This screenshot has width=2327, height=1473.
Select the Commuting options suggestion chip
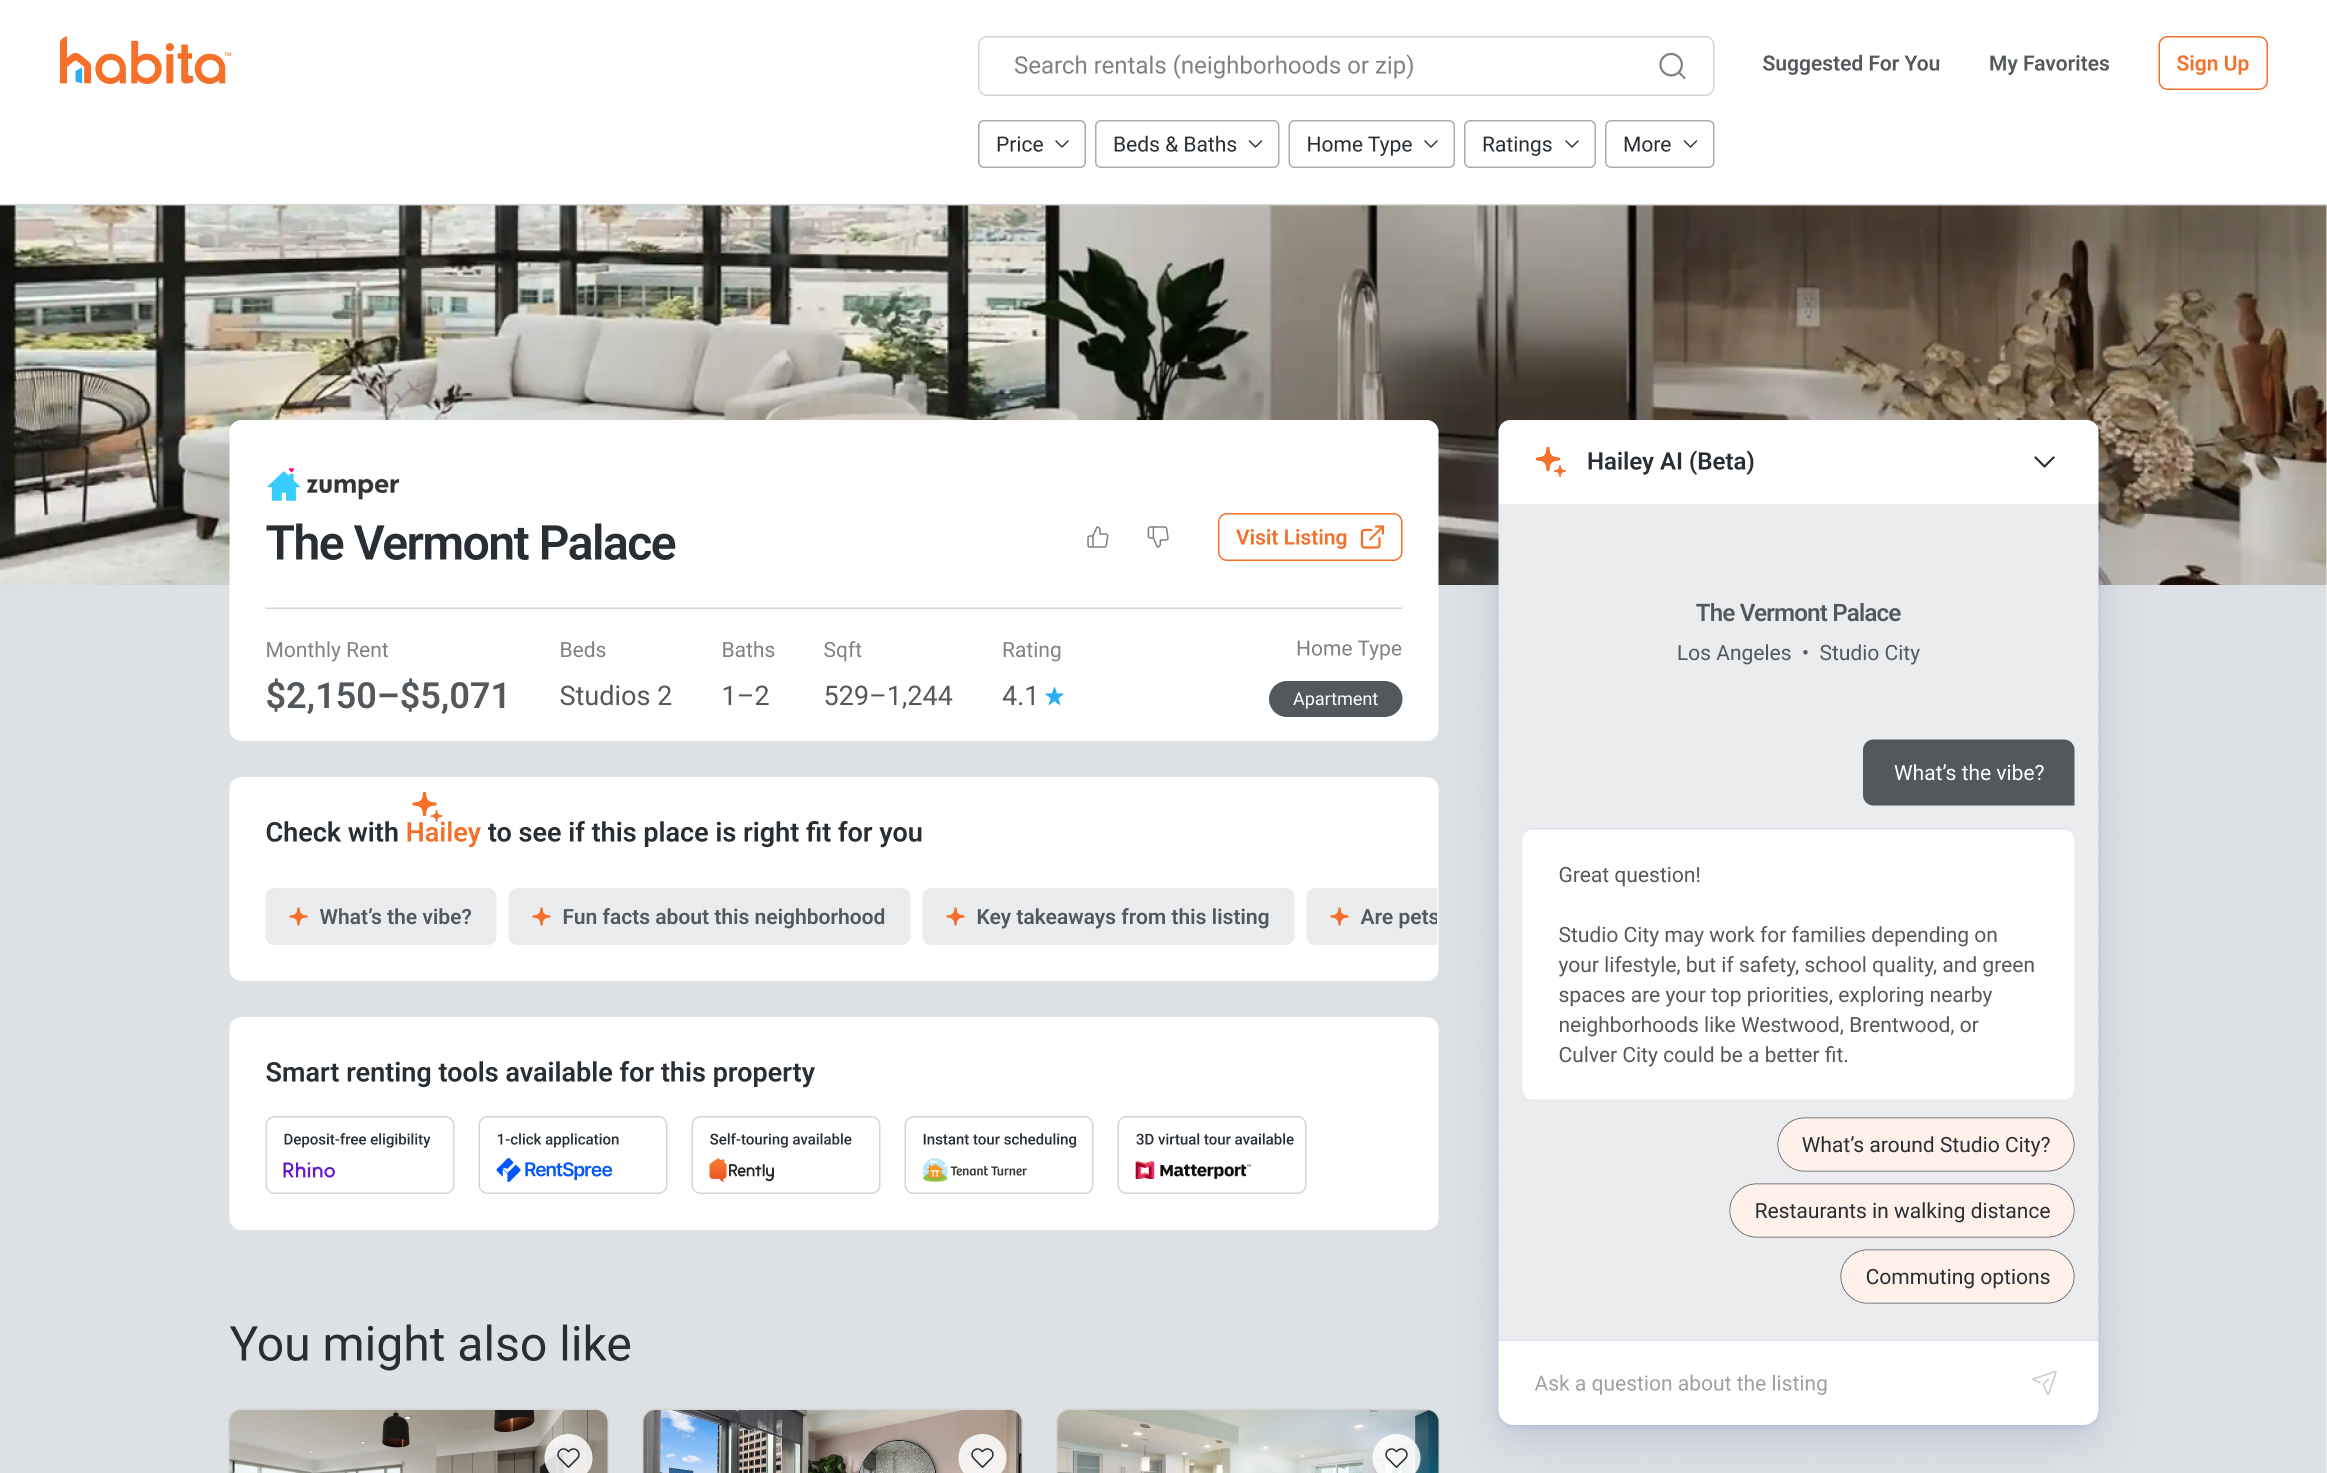click(x=1957, y=1277)
